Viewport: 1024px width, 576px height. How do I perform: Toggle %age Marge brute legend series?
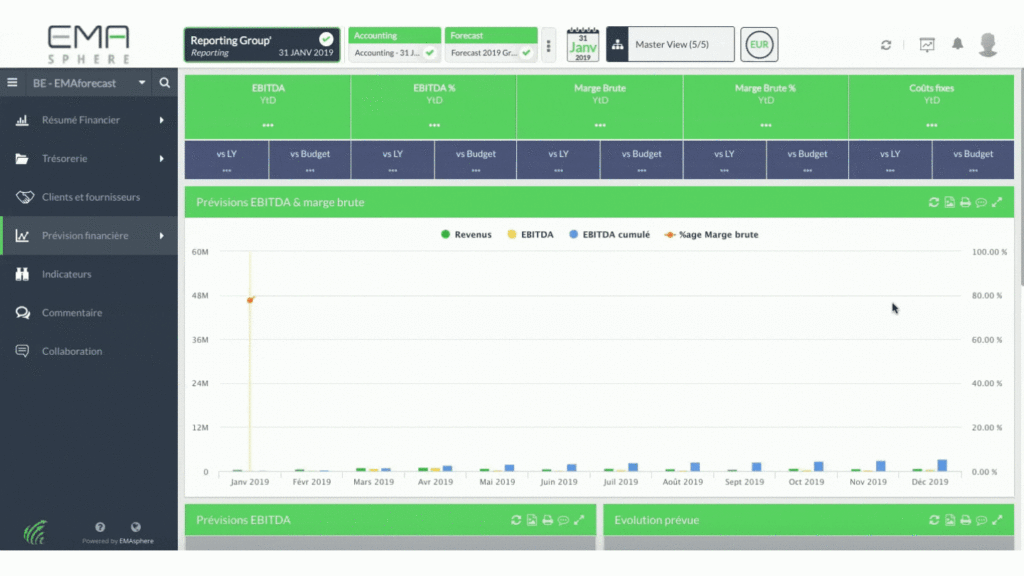tap(711, 234)
